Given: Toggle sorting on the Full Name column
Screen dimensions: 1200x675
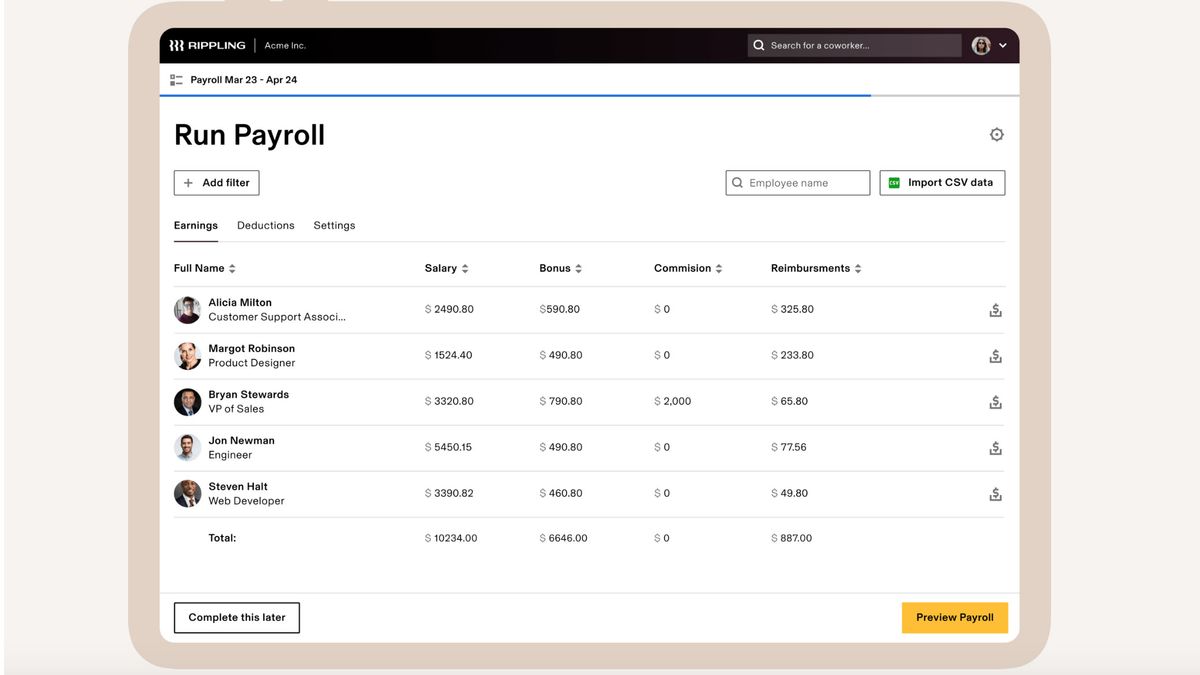Looking at the screenshot, I should point(231,268).
